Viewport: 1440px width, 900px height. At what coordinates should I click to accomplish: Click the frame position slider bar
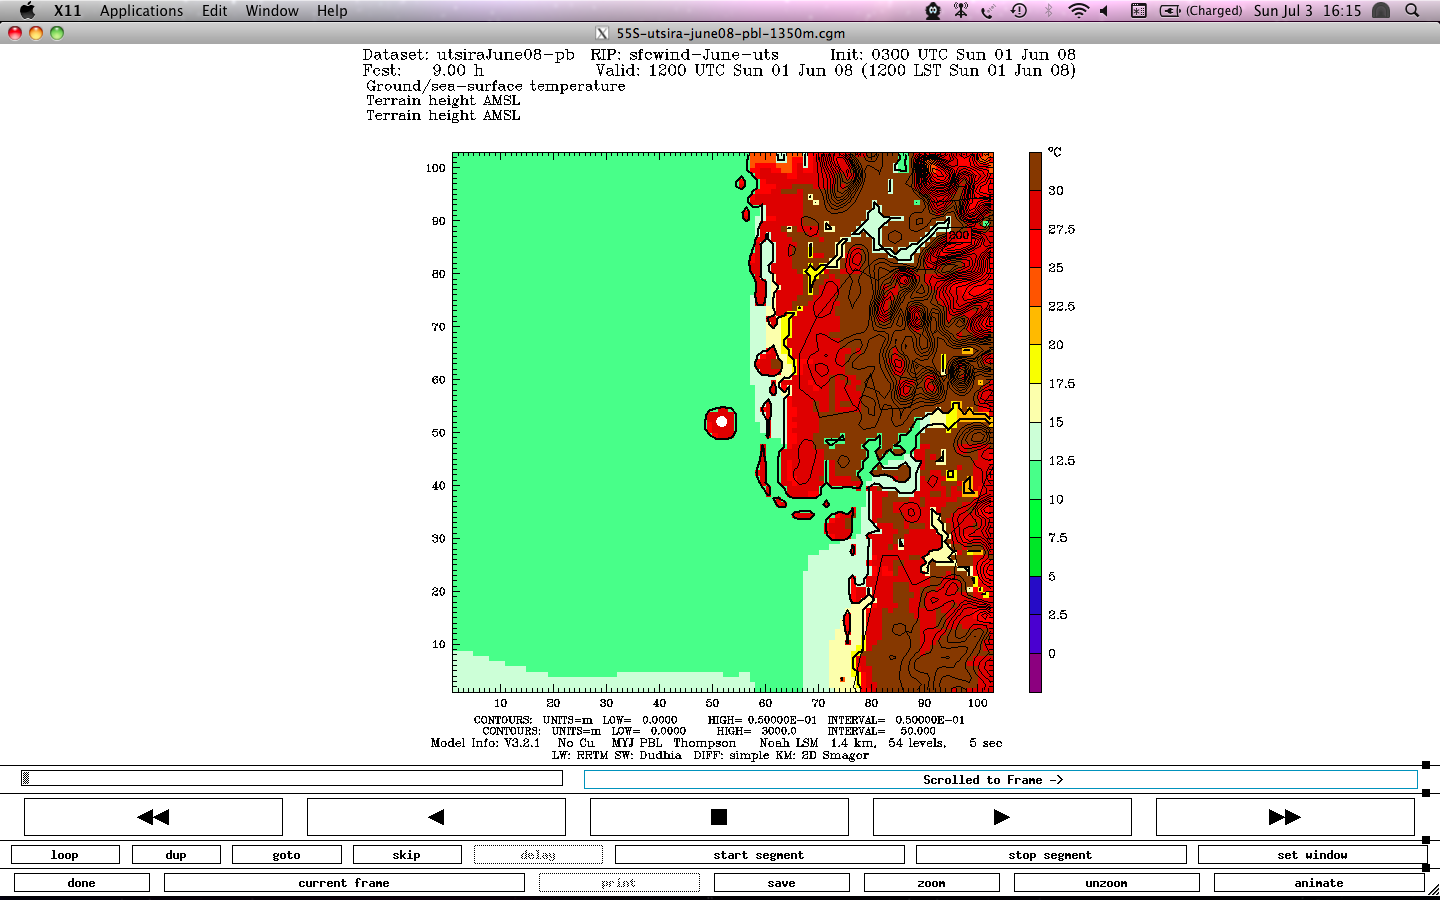pos(291,778)
